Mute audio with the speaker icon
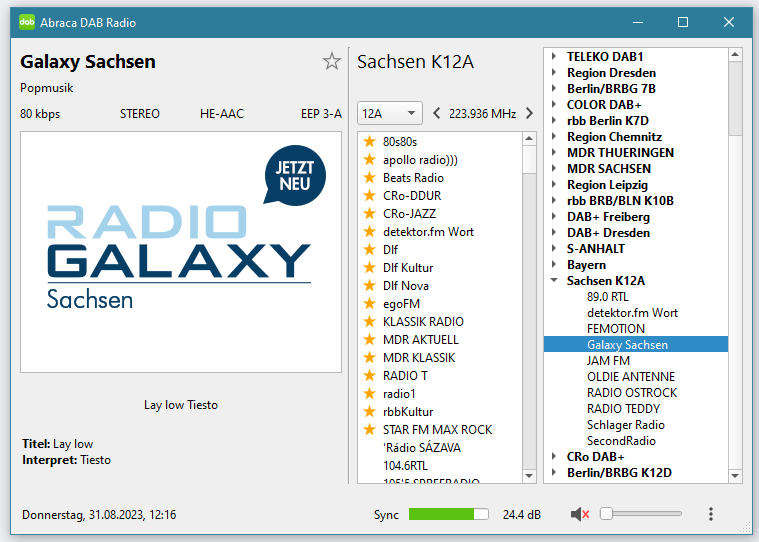The height and width of the screenshot is (542, 759). pos(579,514)
